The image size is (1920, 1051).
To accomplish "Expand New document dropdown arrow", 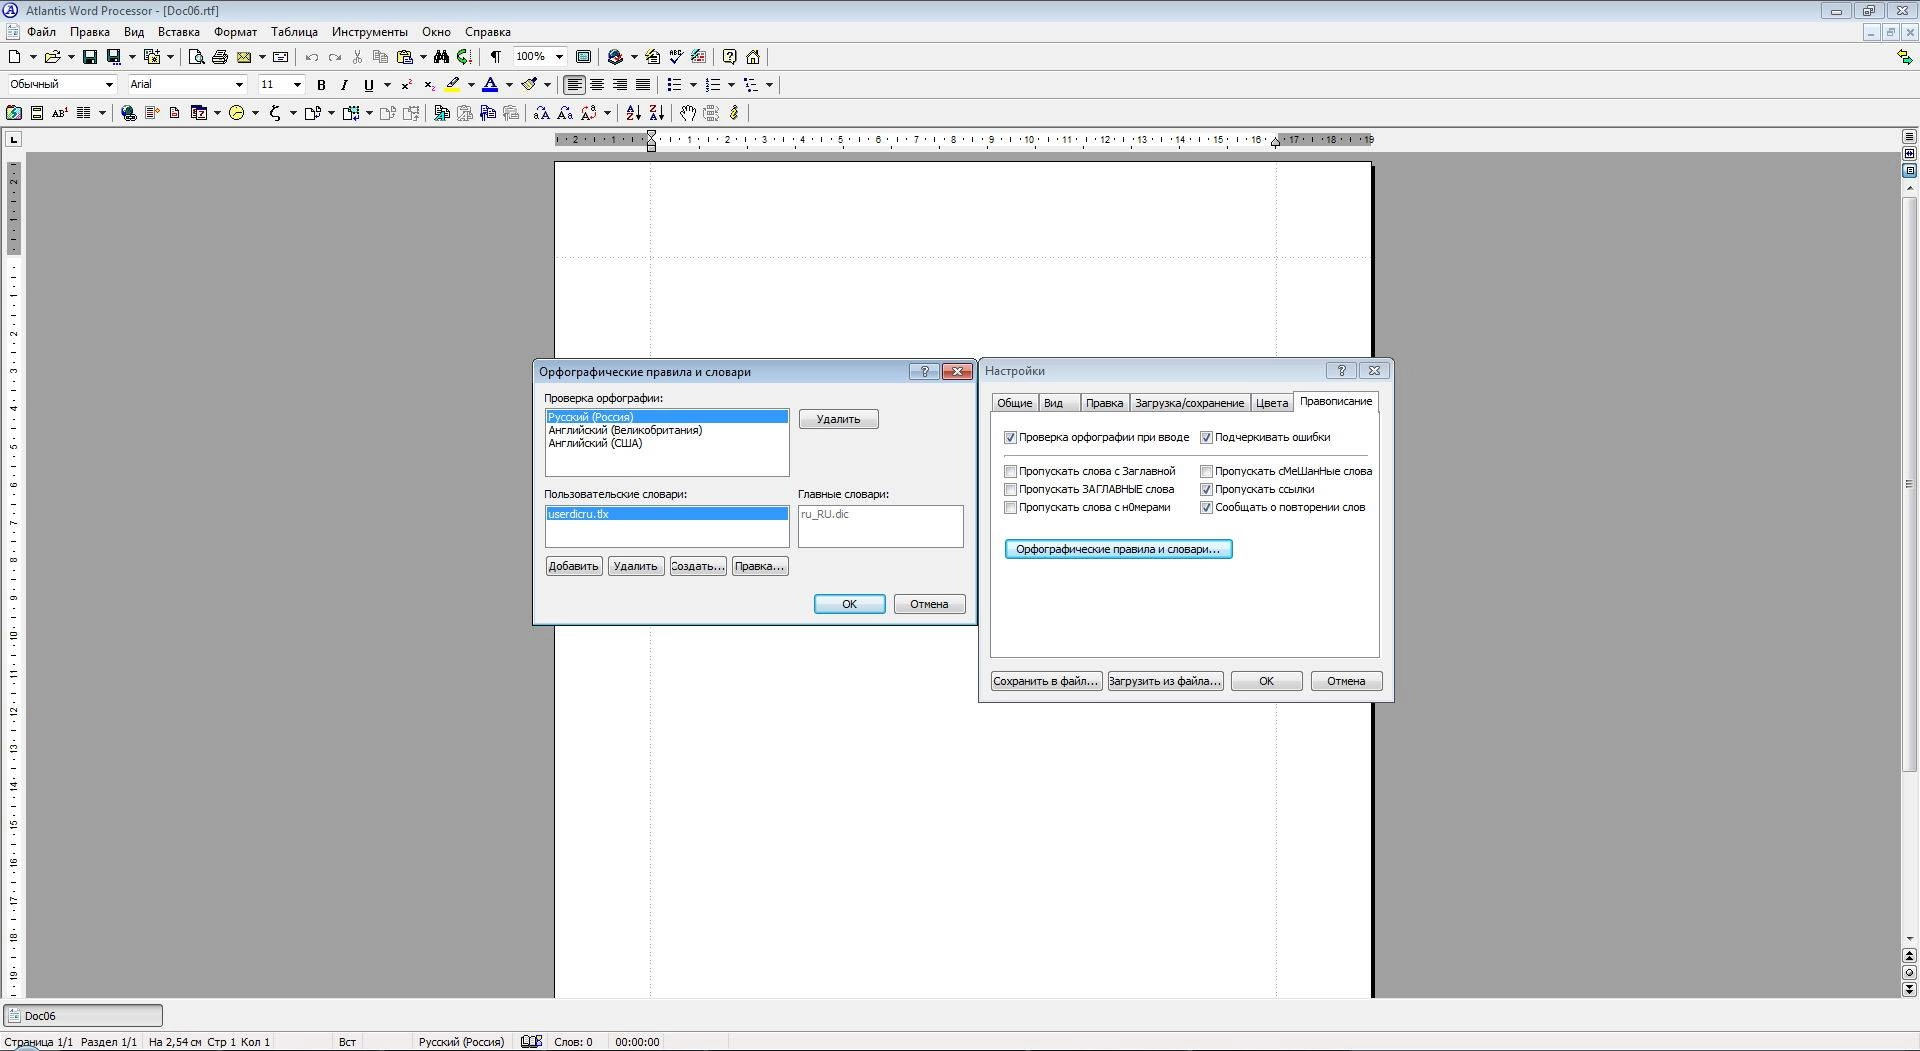I will pyautogui.click(x=33, y=57).
